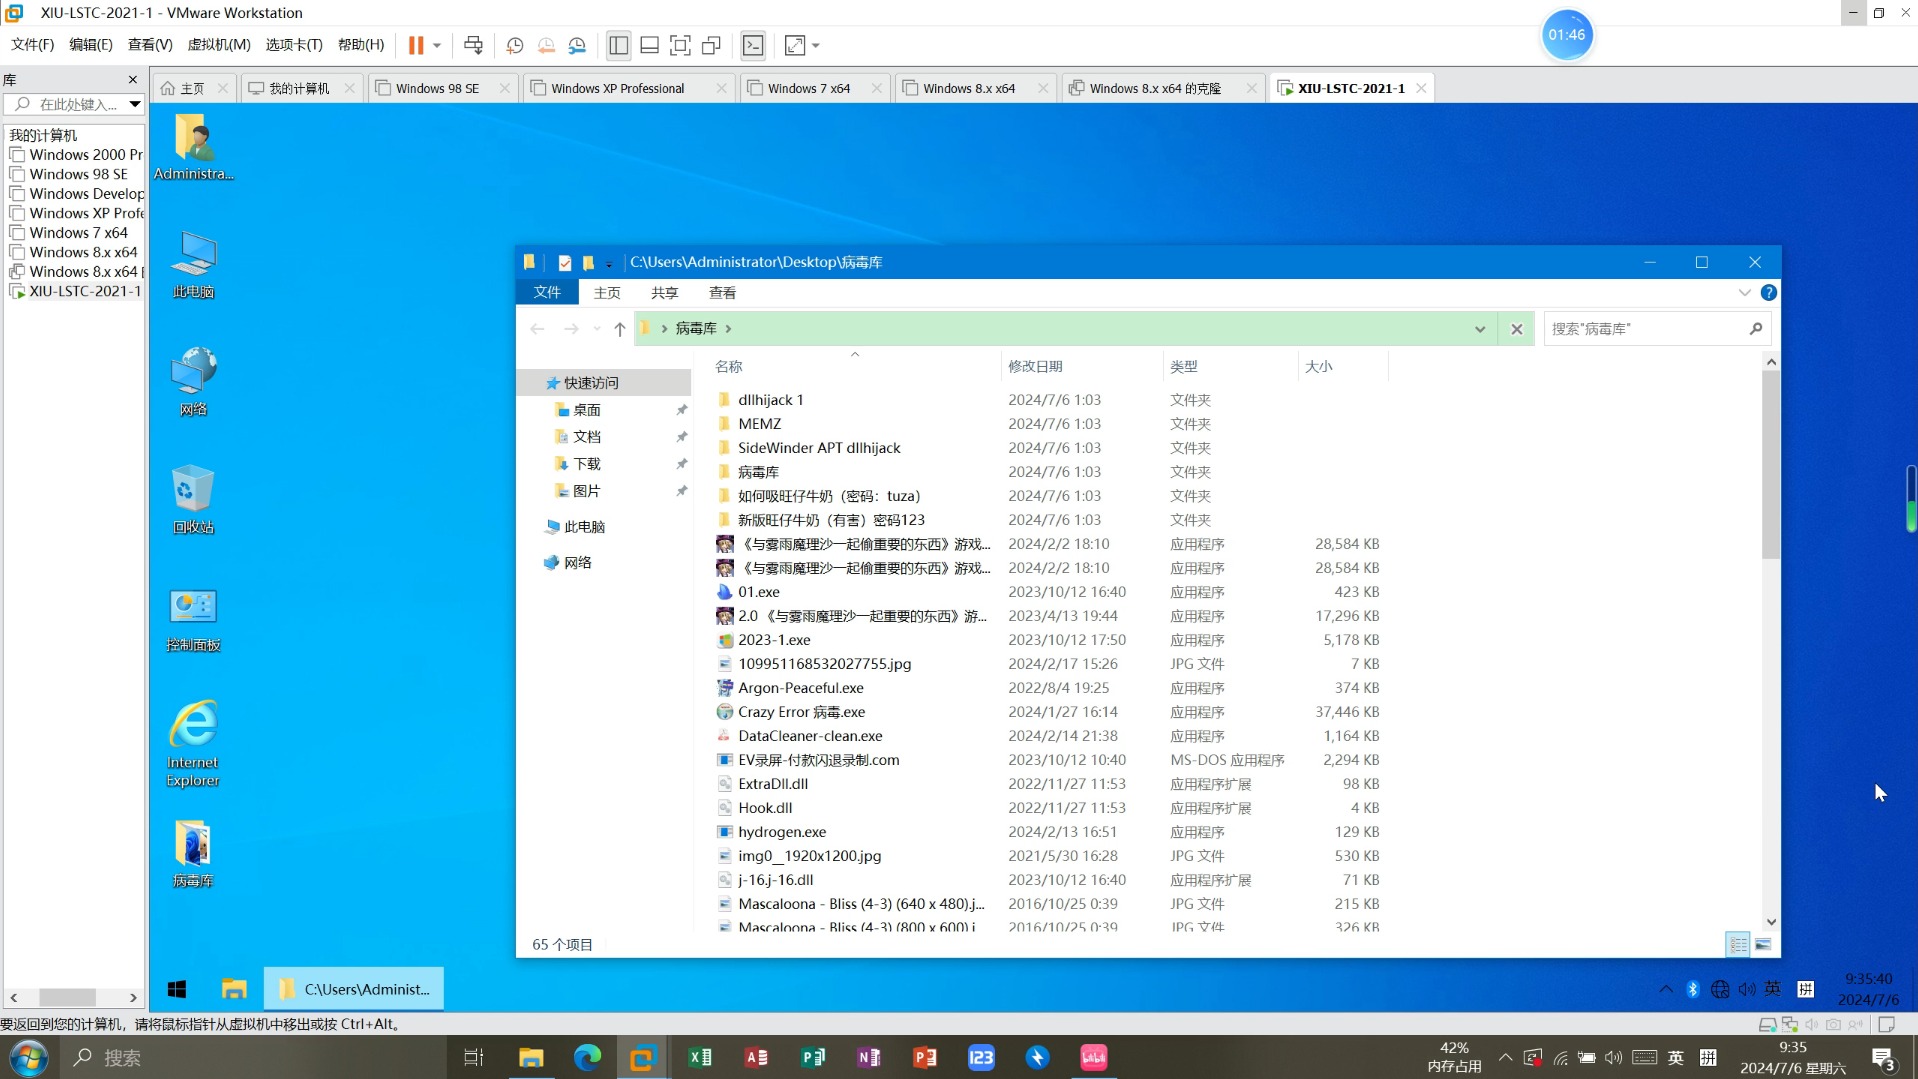Click the guest volume tray icon
1918x1079 pixels.
[x=1746, y=989]
